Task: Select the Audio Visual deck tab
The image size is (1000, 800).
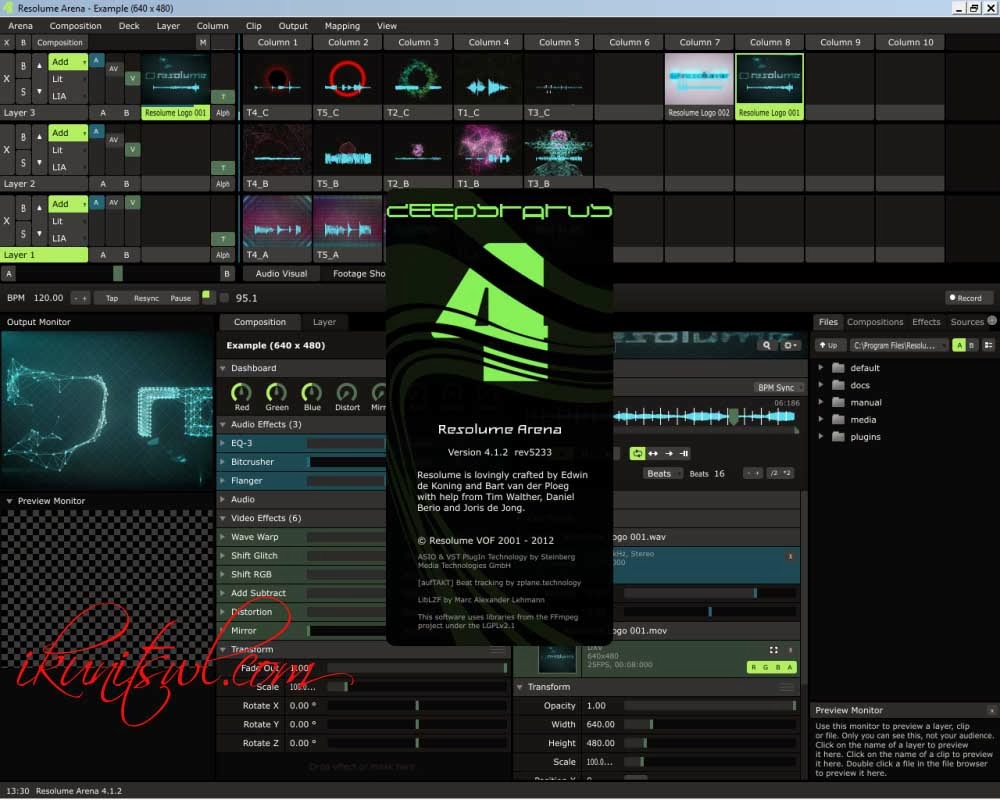Action: click(281, 274)
